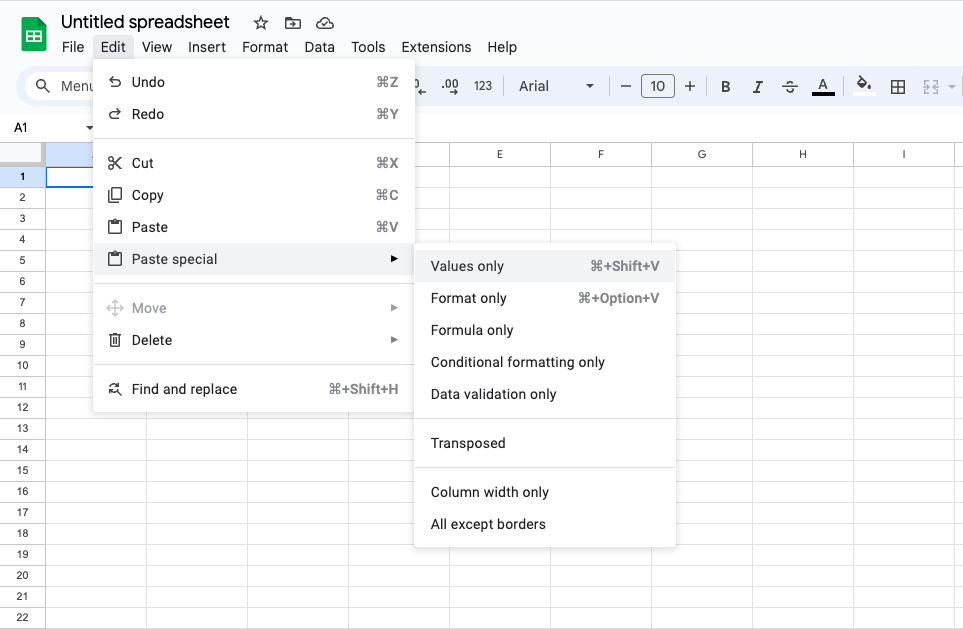
Task: Paste Column width only
Action: point(545,493)
